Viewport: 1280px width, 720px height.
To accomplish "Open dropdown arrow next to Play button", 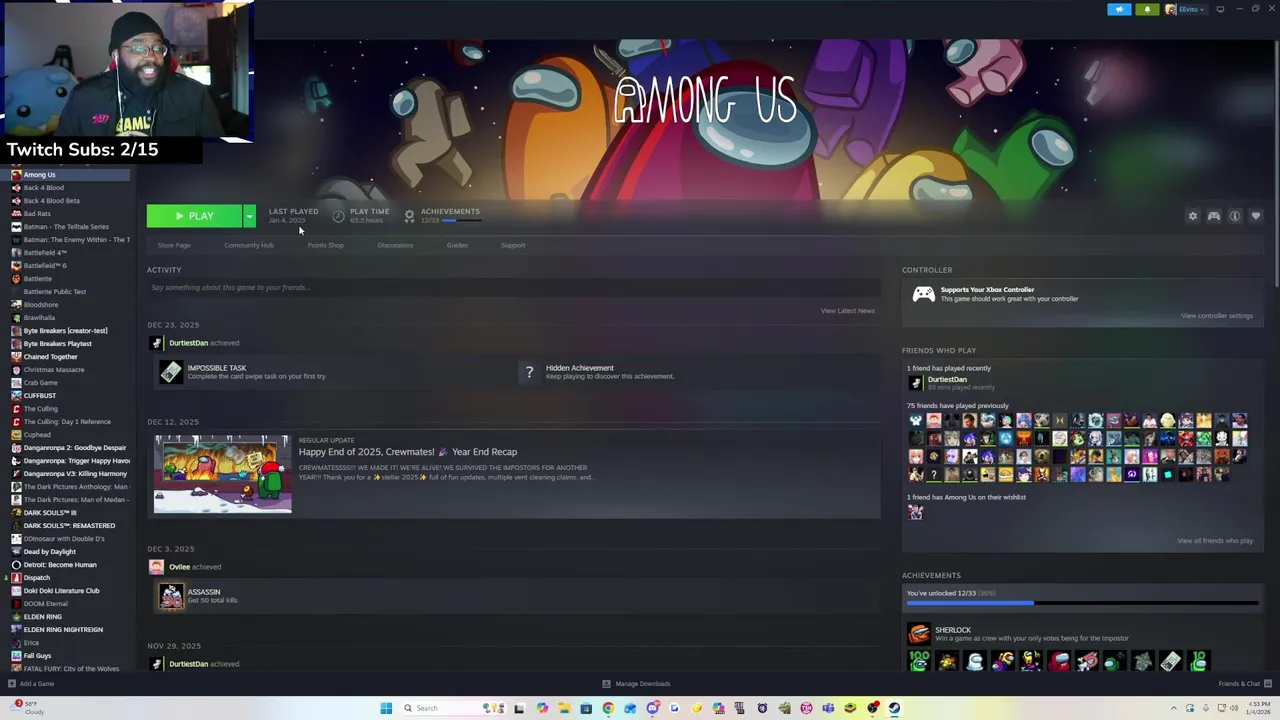I will coord(249,216).
